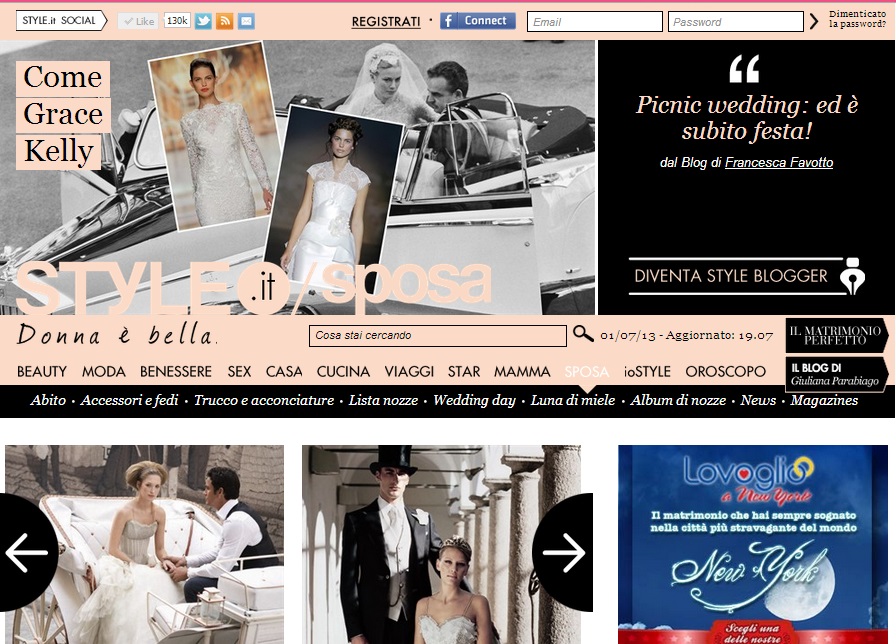Click the 'Cosa stai cercando' search box
896x644 pixels.
[437, 336]
